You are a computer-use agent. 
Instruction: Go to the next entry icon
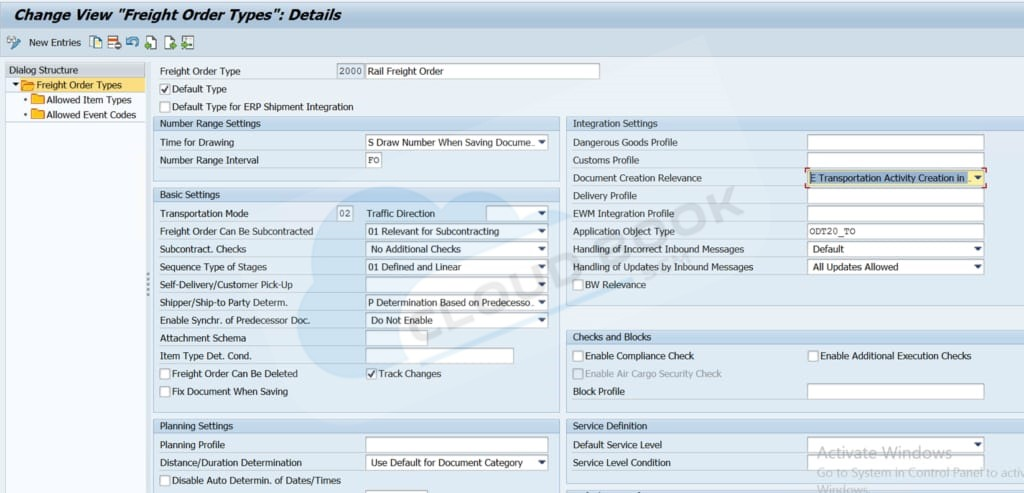[x=170, y=43]
